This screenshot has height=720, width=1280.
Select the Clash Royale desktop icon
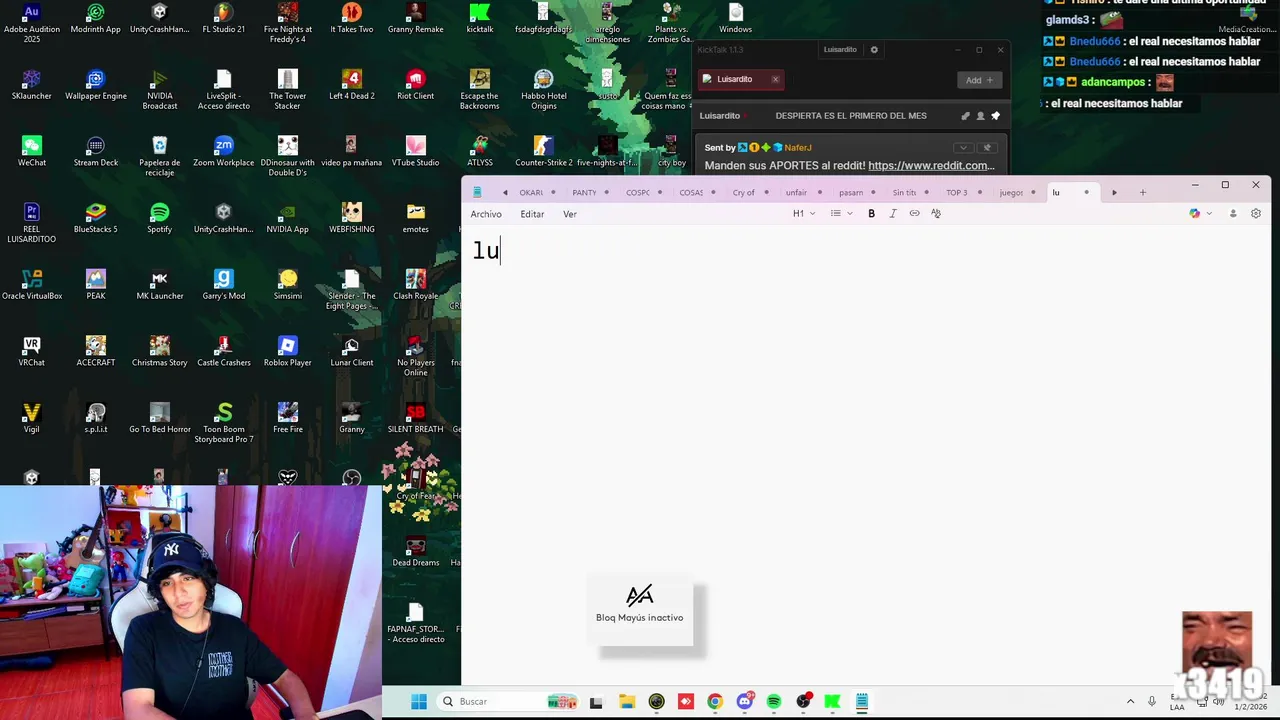tap(416, 285)
